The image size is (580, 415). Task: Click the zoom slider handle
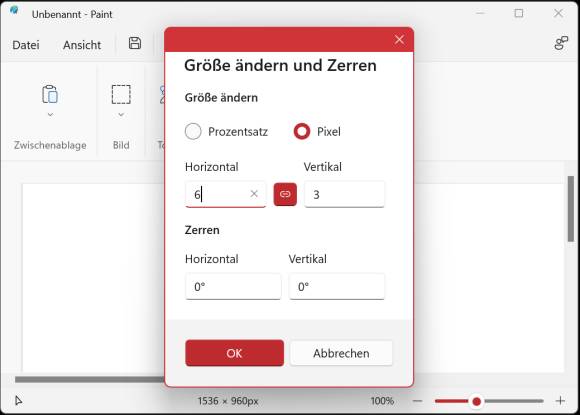[477, 401]
